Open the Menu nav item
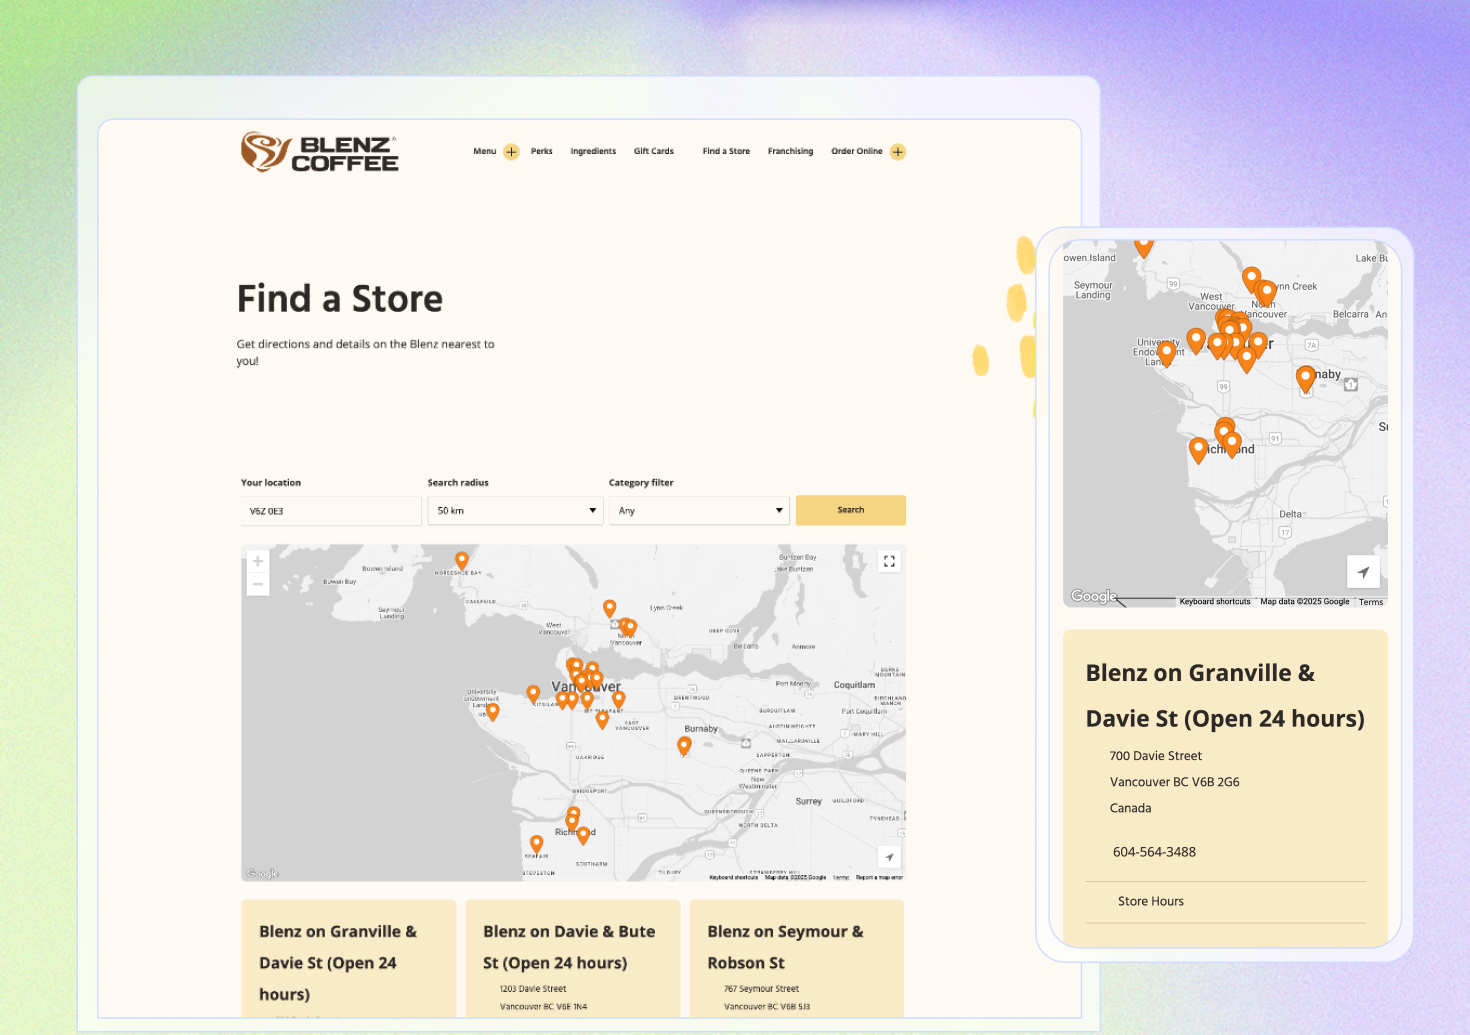Image resolution: width=1470 pixels, height=1035 pixels. (x=485, y=151)
